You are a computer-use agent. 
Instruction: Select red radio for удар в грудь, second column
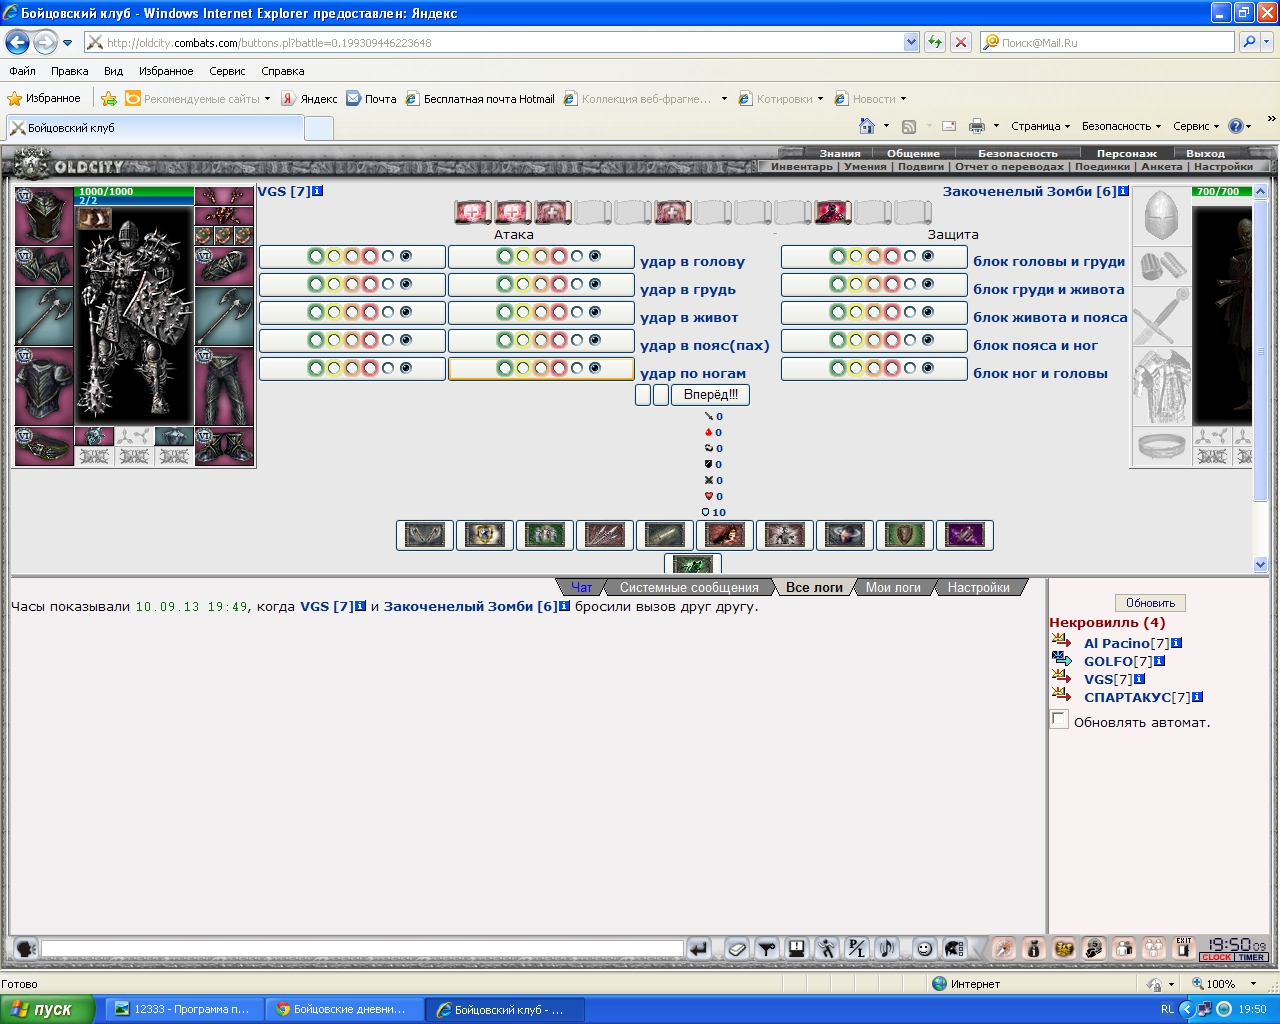(559, 285)
